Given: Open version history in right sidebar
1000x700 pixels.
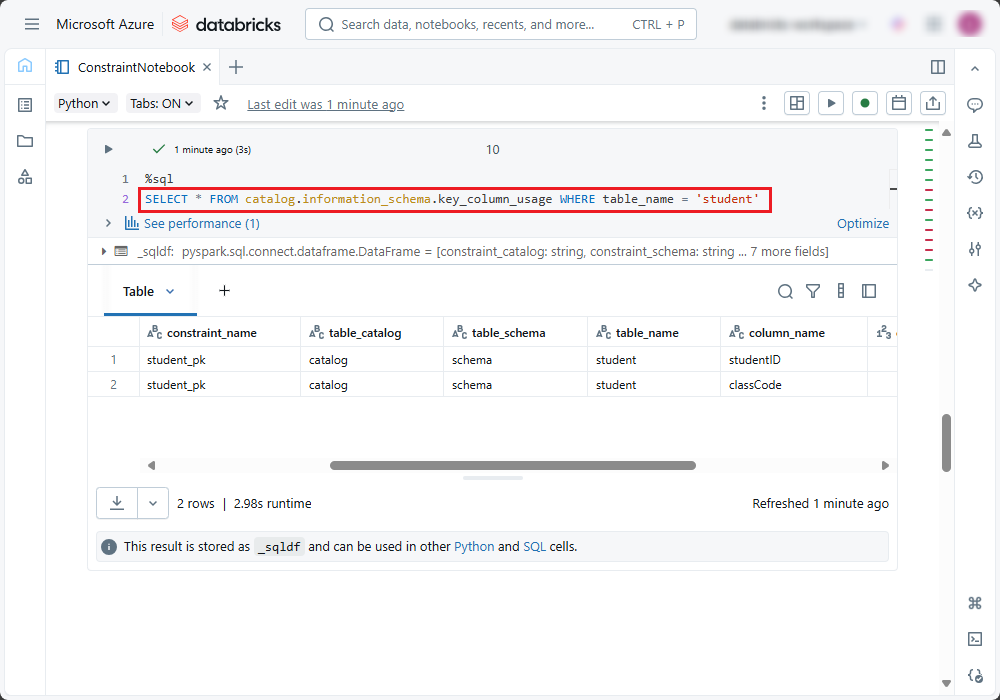Looking at the screenshot, I should [975, 177].
